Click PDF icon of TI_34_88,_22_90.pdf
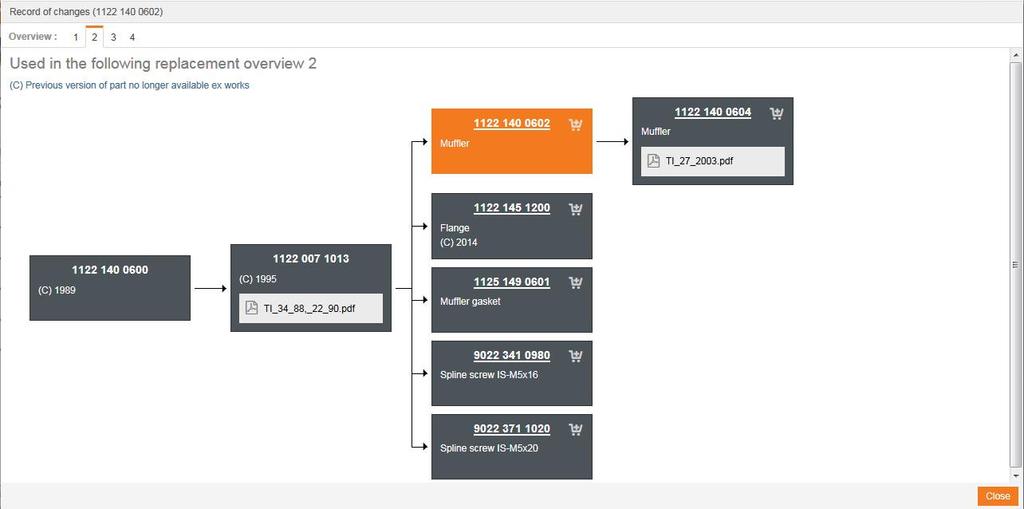 [x=251, y=309]
